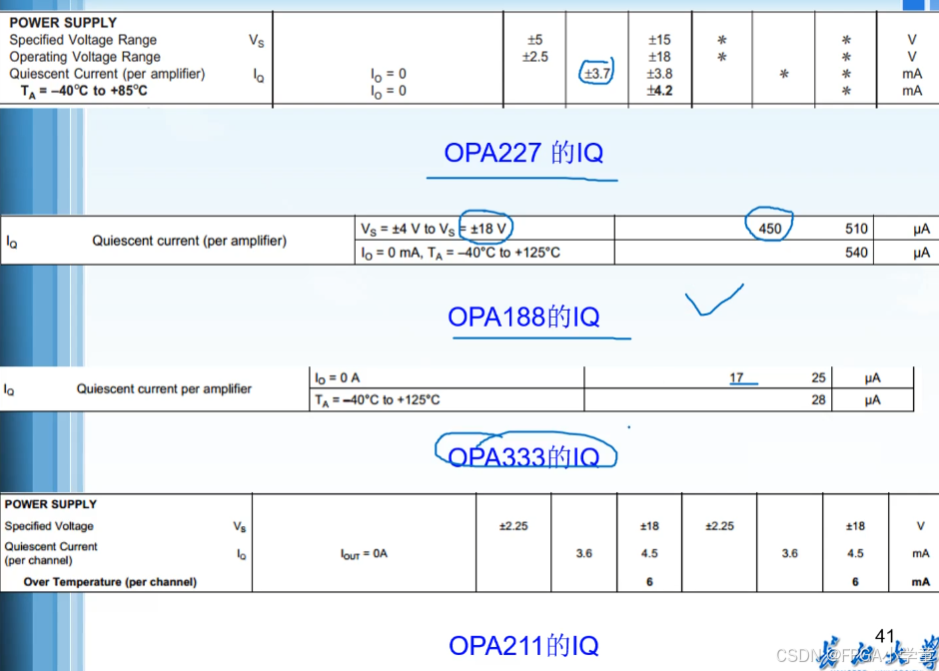This screenshot has height=671, width=939.
Task: Click the 'OPA227 的IQ' caption
Action: click(x=523, y=153)
